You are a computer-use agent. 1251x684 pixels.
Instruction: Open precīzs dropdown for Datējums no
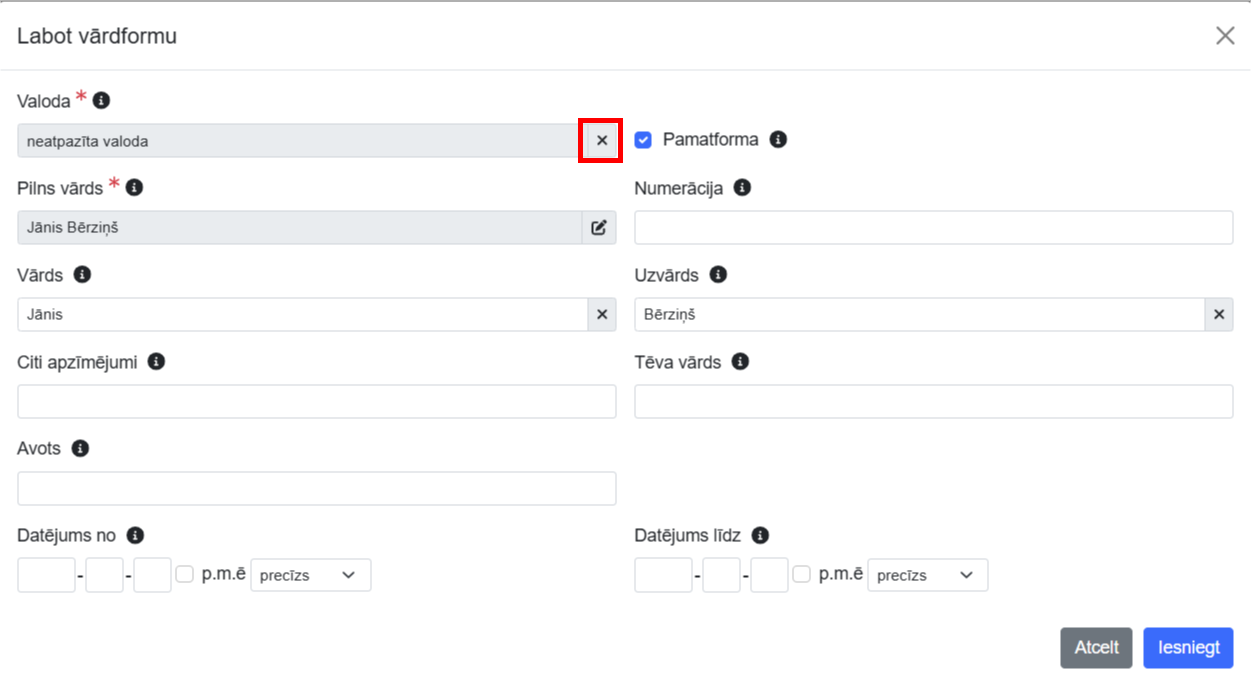tap(310, 576)
